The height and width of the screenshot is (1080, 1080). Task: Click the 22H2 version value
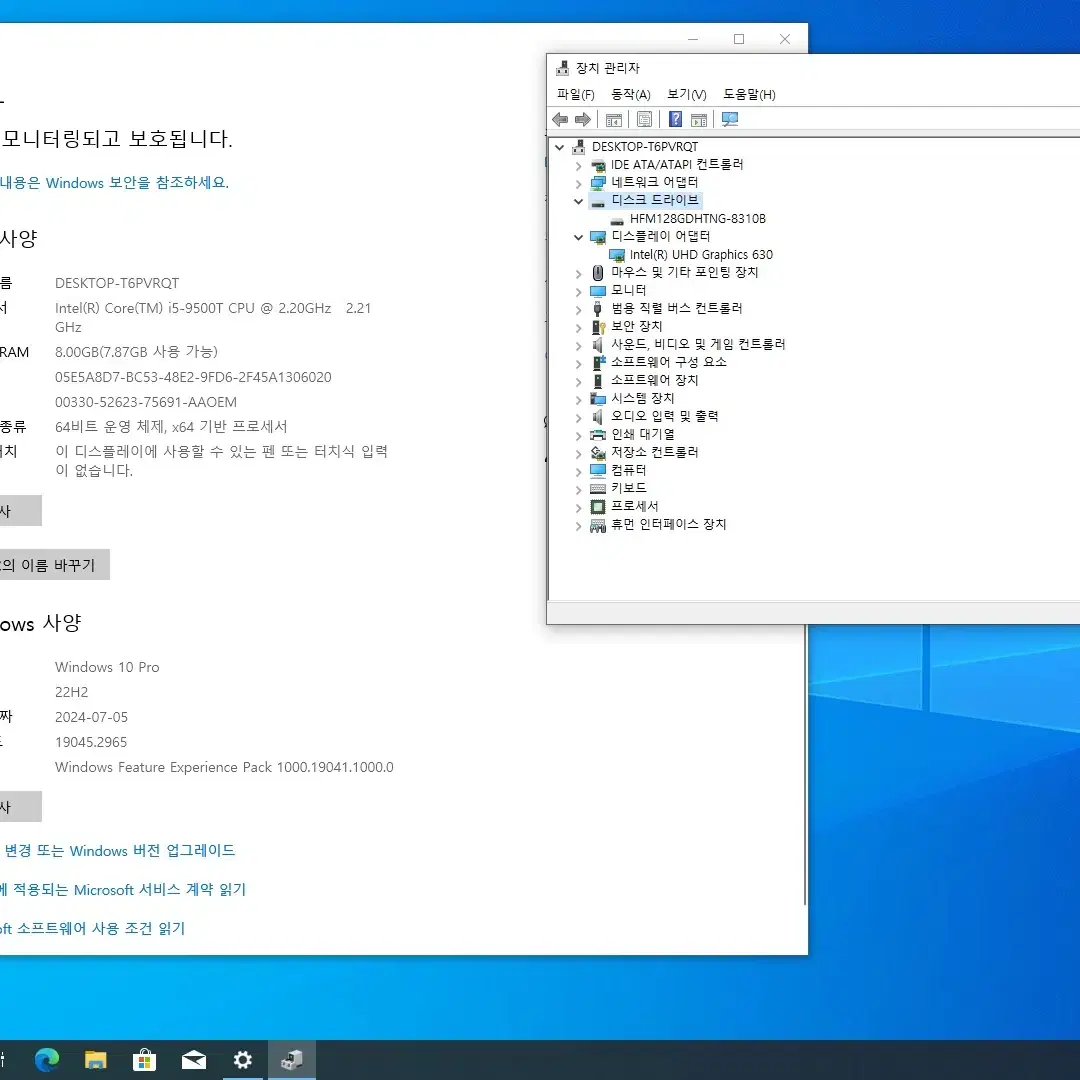72,692
